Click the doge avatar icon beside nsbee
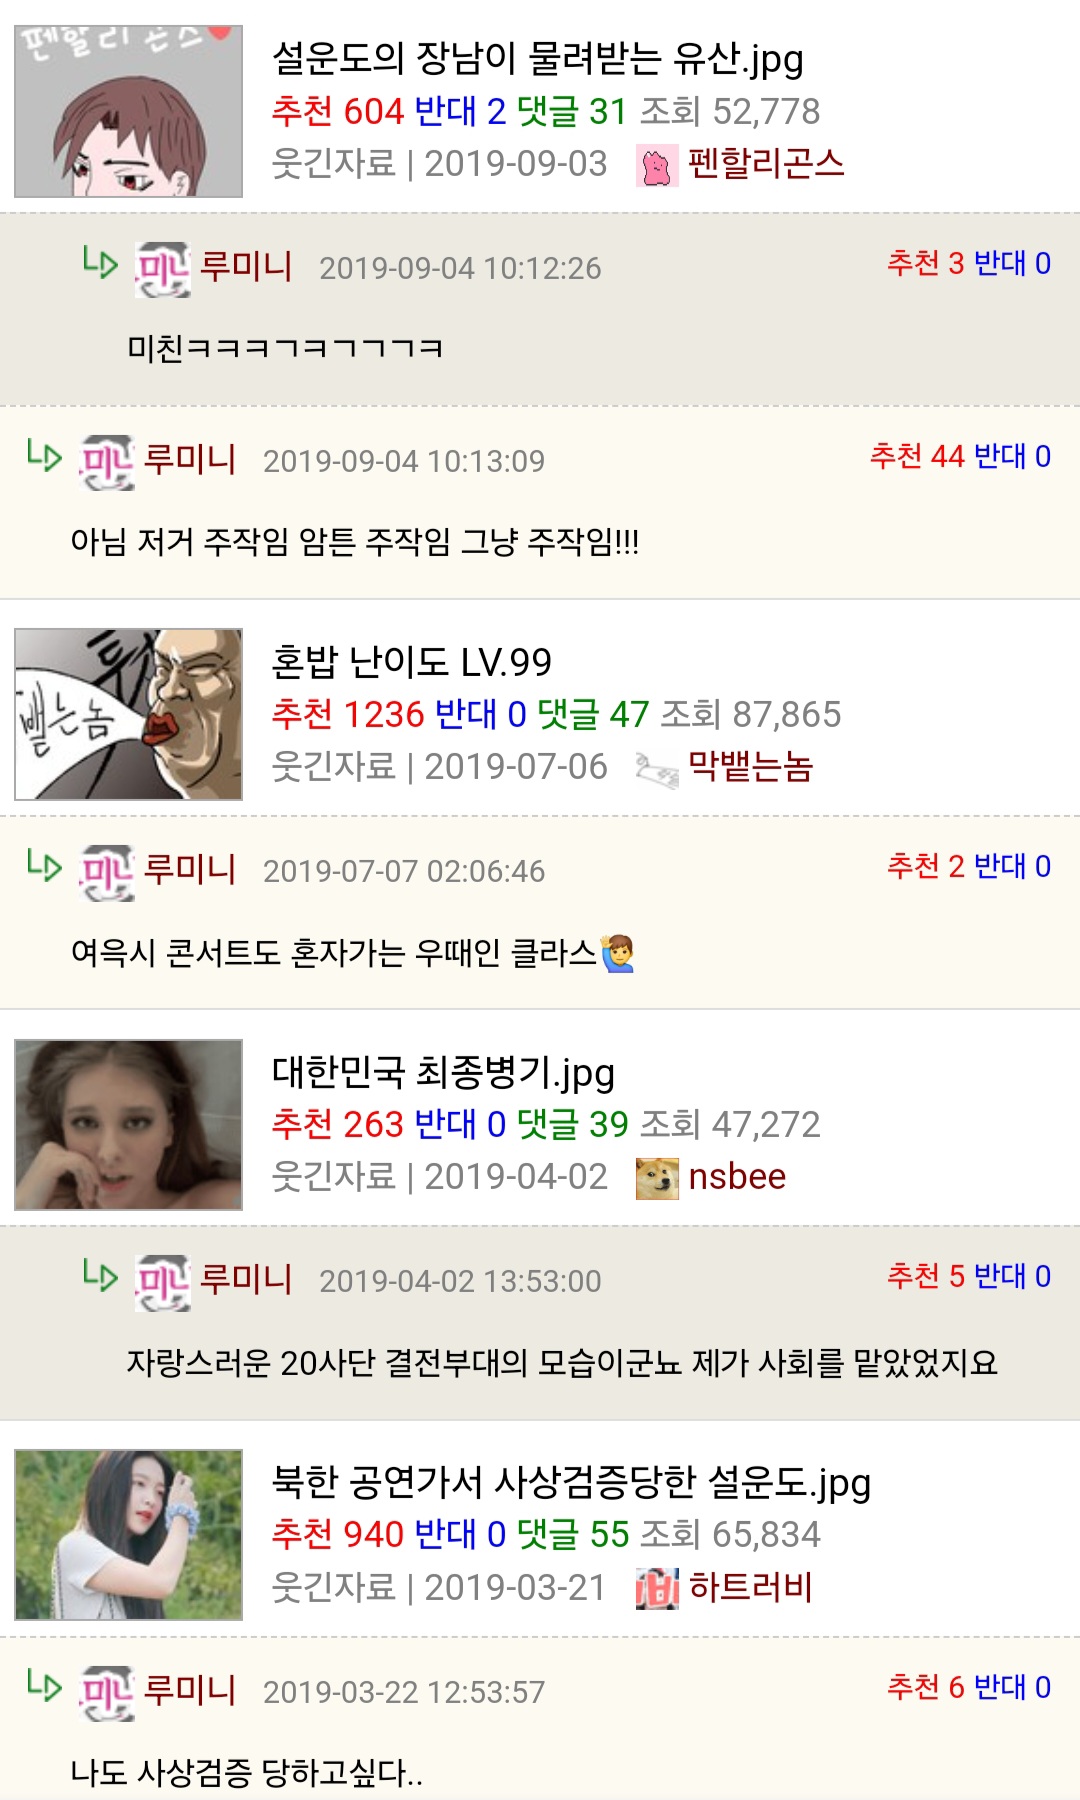The width and height of the screenshot is (1080, 1800). pos(657,1178)
